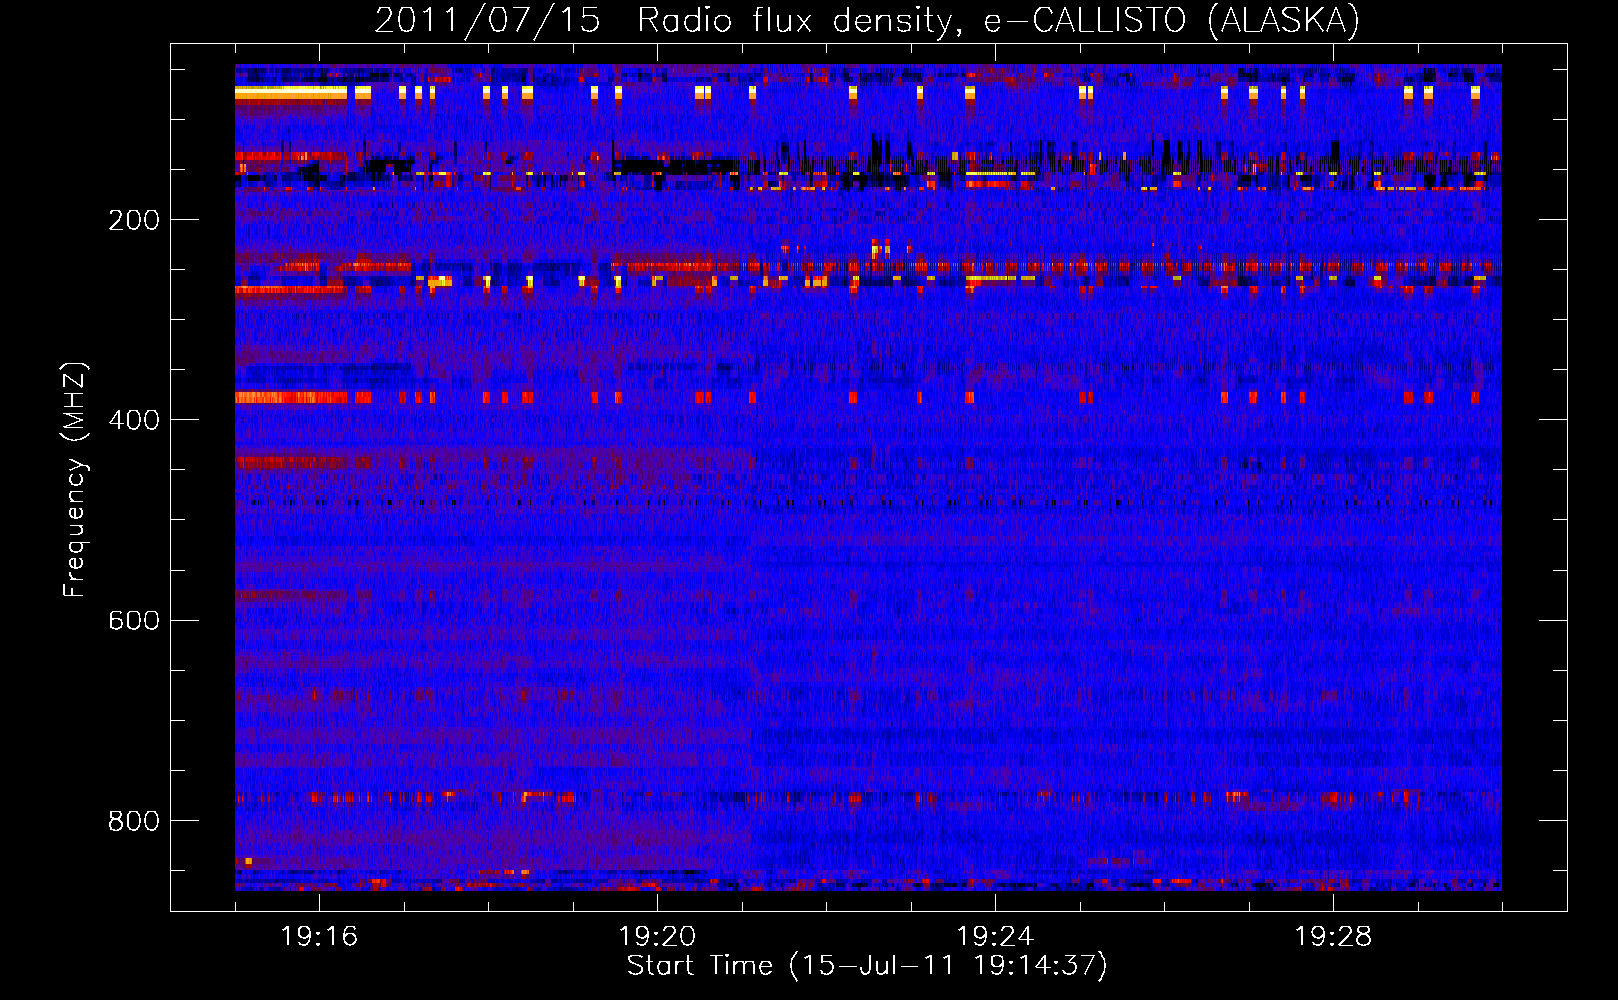Click the "Frequency (MHZ)" y-axis label
This screenshot has width=1618, height=1000.
75,480
